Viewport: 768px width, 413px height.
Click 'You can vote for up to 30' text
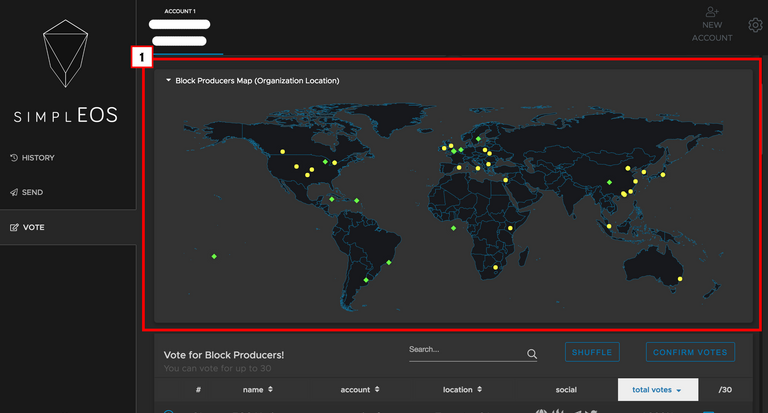click(217, 368)
